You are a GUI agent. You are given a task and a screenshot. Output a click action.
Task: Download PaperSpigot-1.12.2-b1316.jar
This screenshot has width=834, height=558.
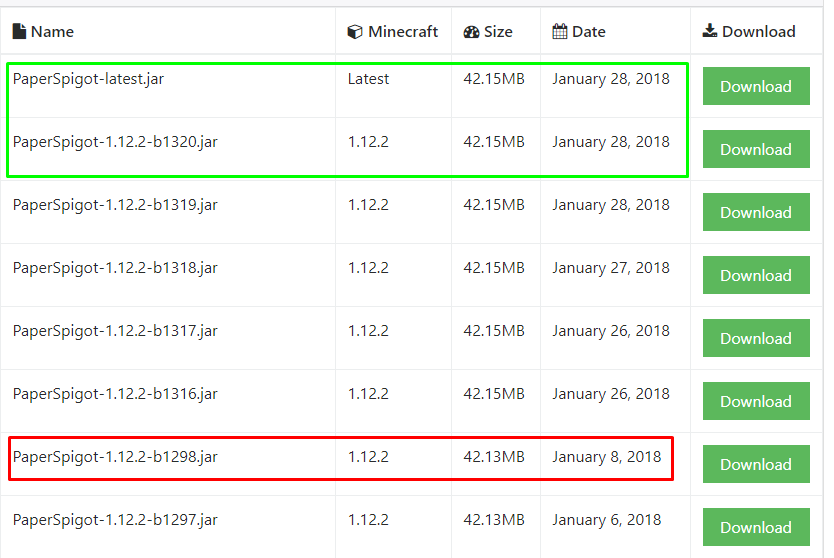(x=755, y=402)
